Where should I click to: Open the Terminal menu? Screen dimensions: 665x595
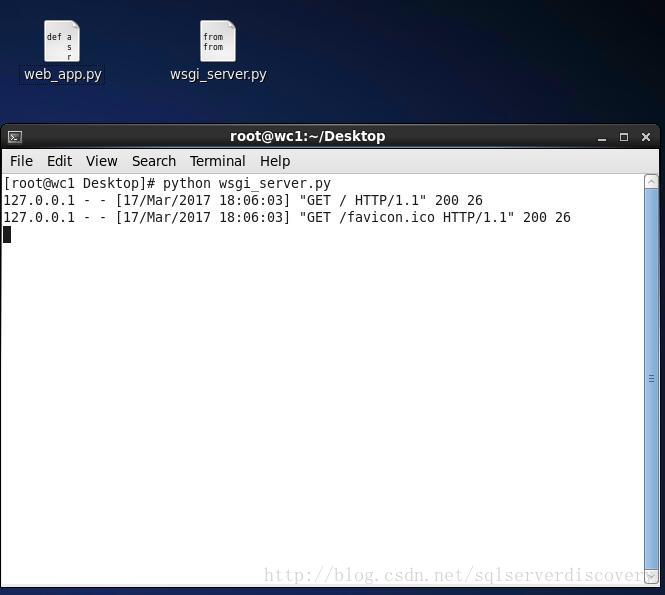point(218,161)
